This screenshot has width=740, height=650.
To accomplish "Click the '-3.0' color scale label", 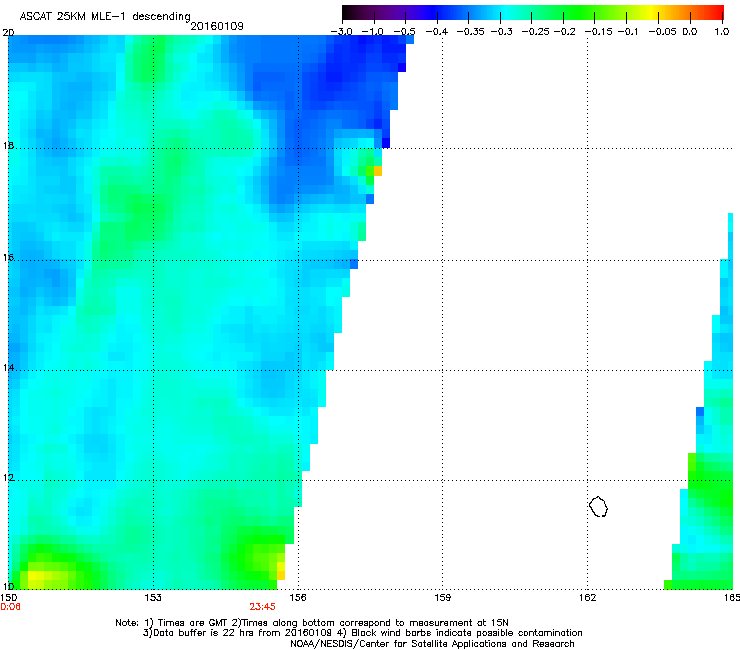I will click(342, 32).
